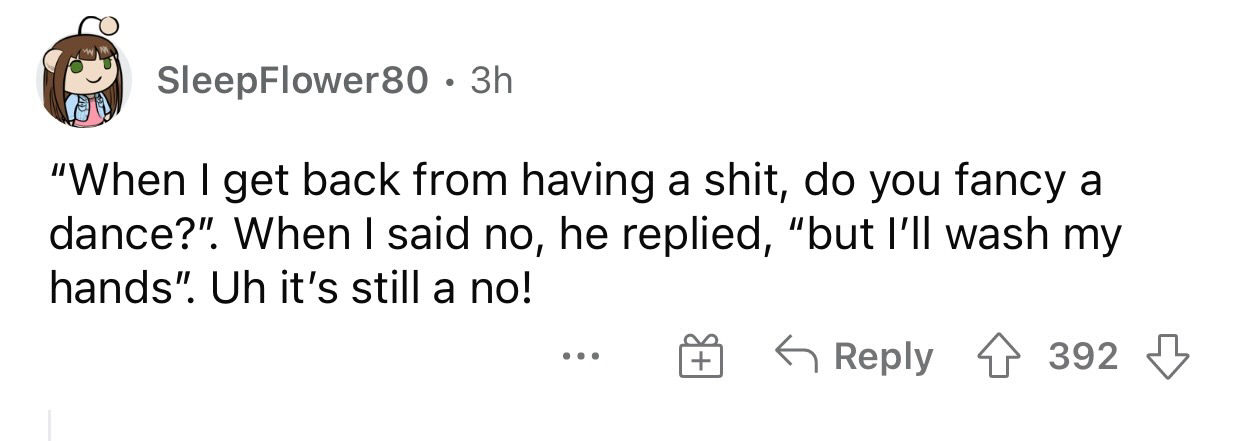This screenshot has height=441, width=1242.
Task: Visit the SleepFlower80 username profile link
Action: (x=293, y=81)
